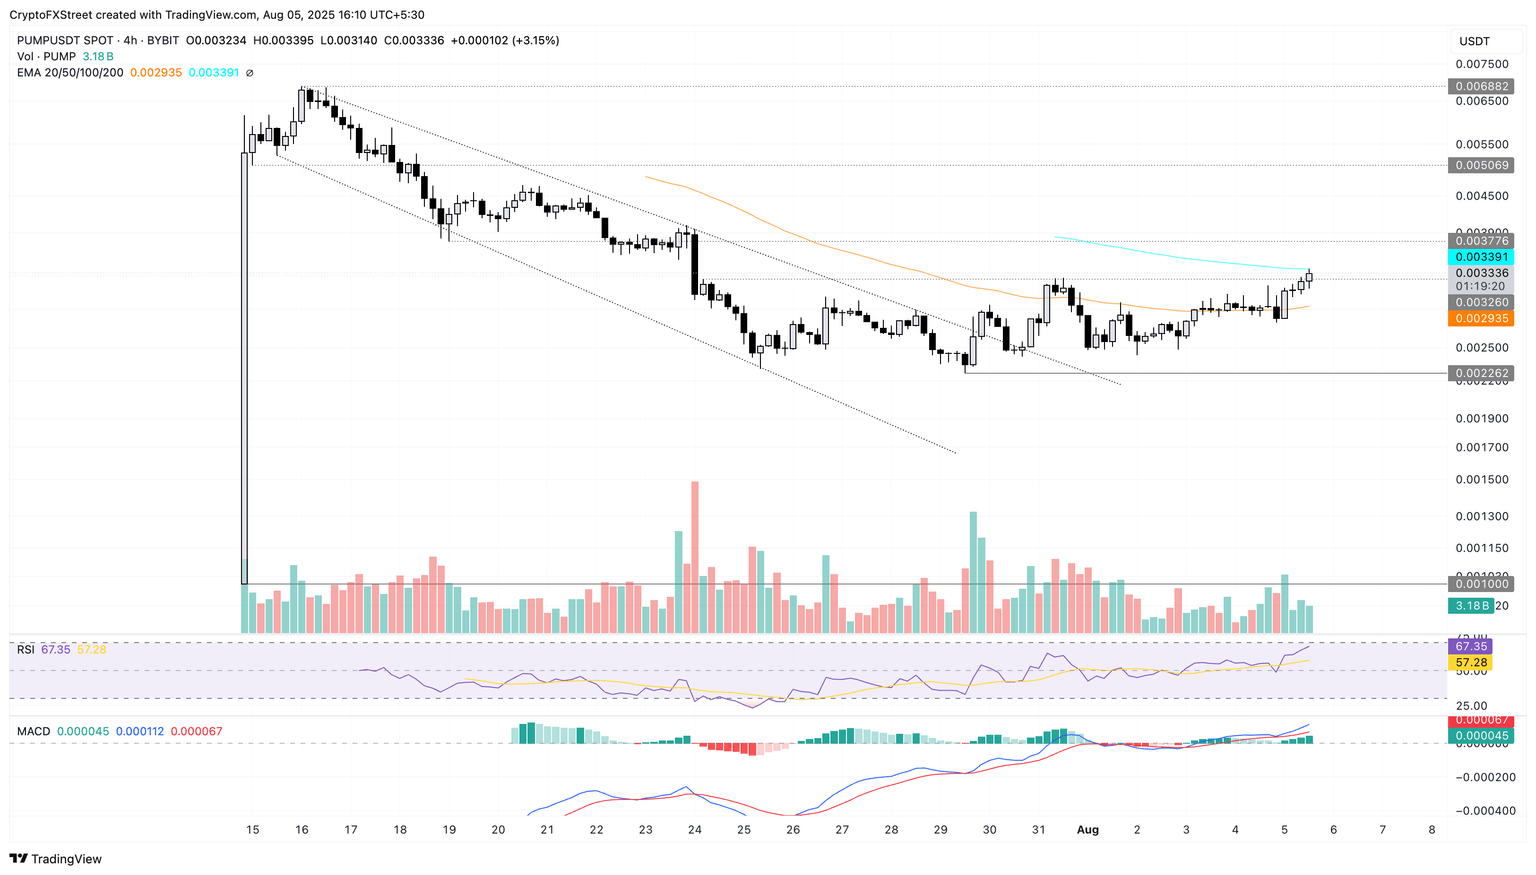
Task: Click the green 3.18 B volume tag
Action: click(1473, 606)
